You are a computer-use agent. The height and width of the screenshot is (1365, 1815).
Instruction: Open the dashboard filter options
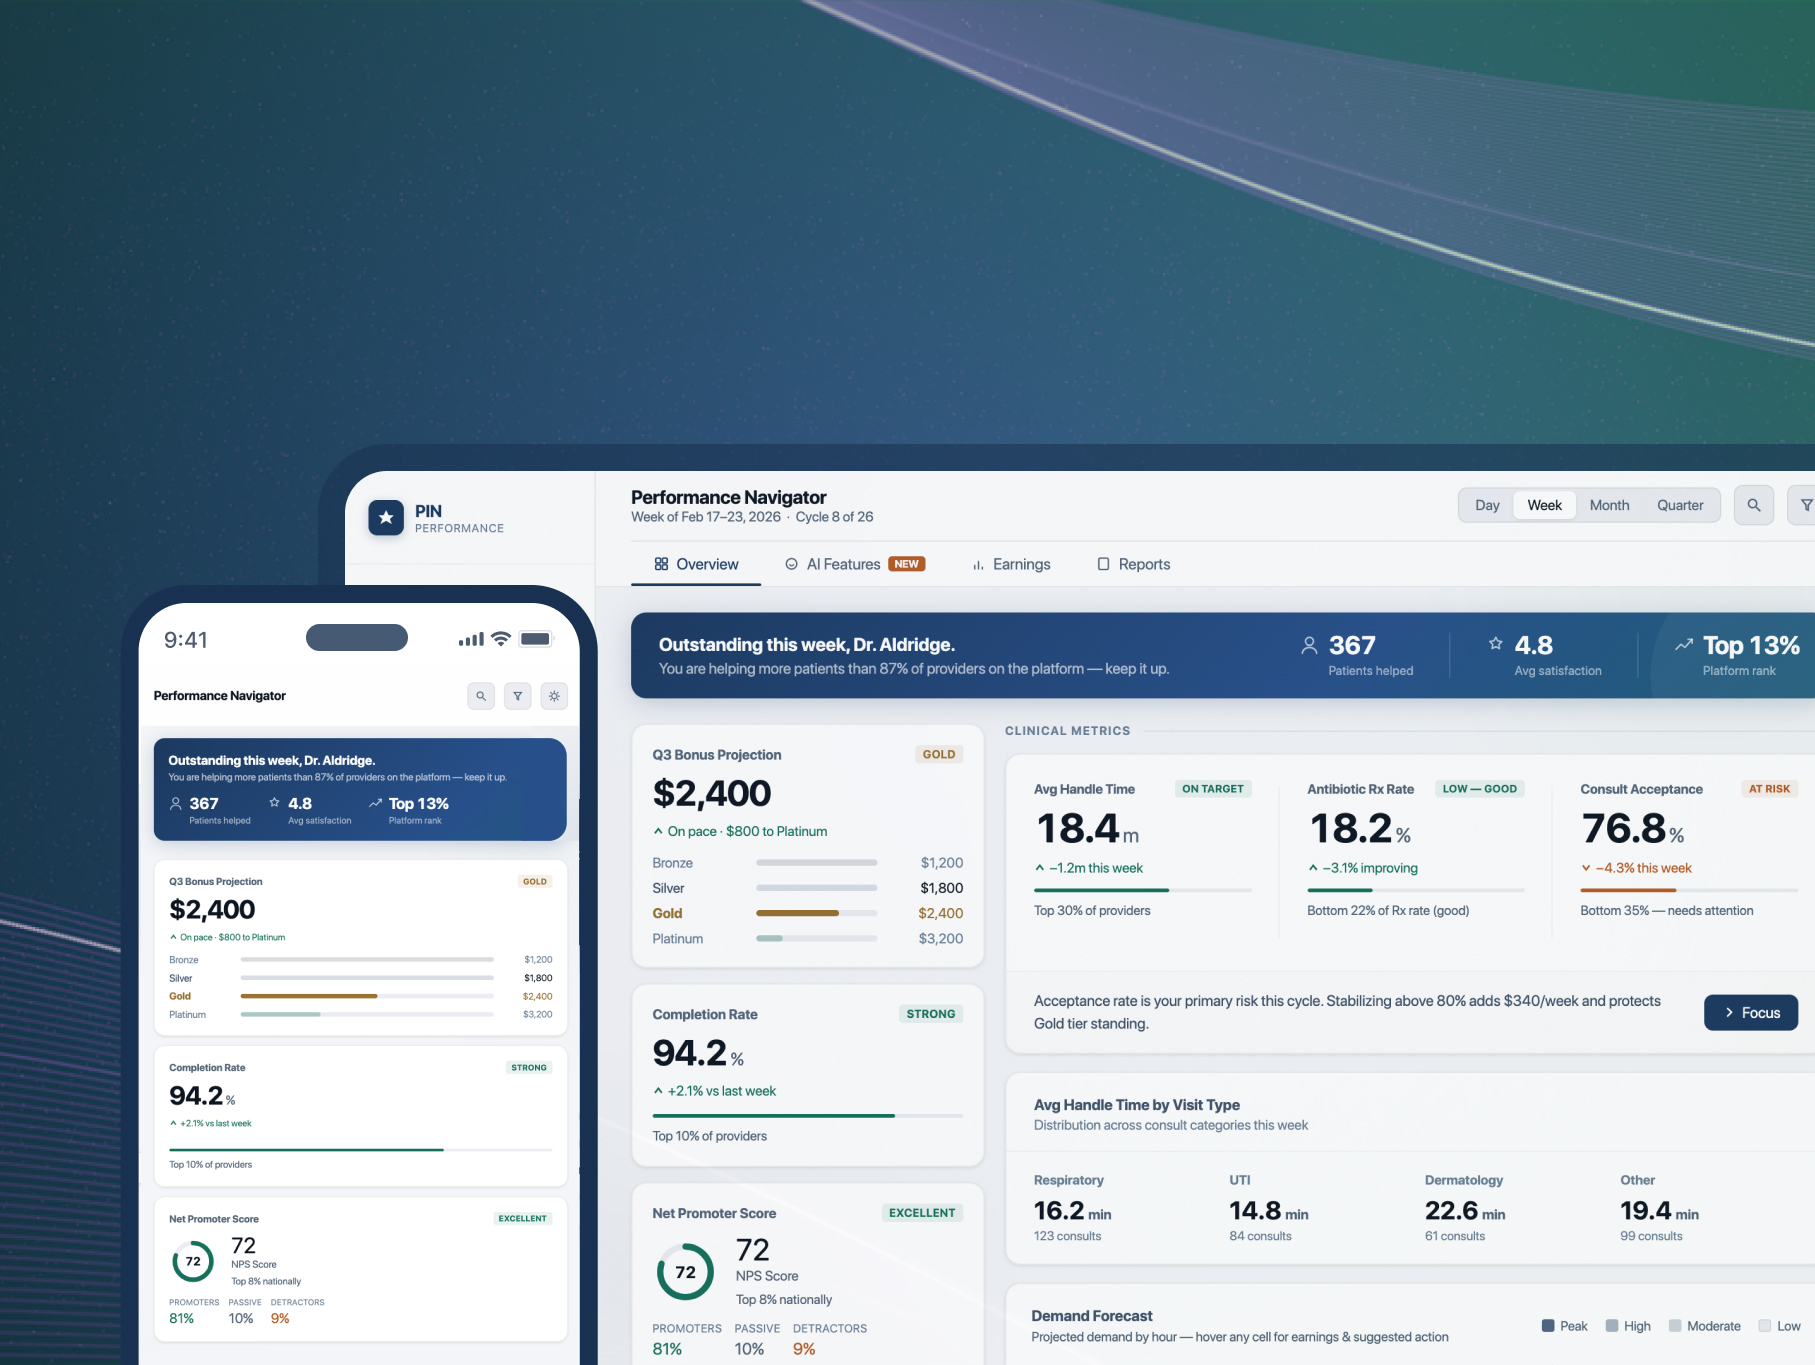click(1806, 505)
